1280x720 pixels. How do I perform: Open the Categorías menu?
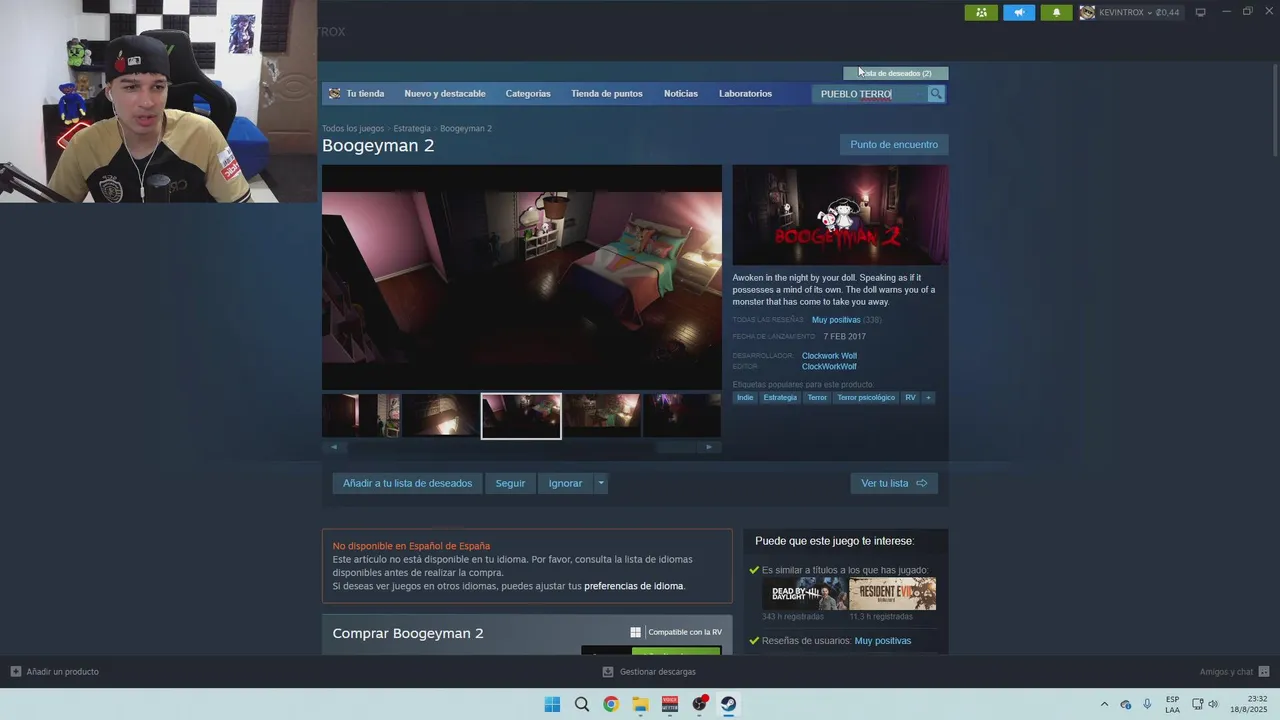point(528,93)
